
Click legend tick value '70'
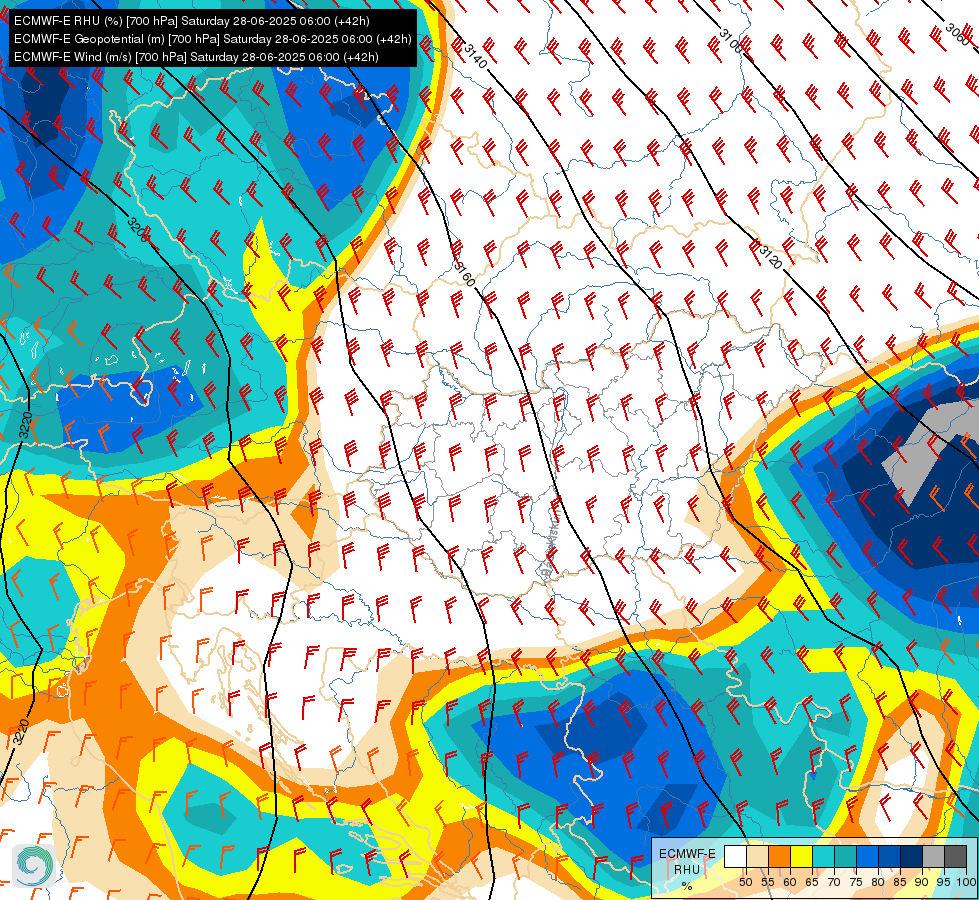tap(834, 883)
